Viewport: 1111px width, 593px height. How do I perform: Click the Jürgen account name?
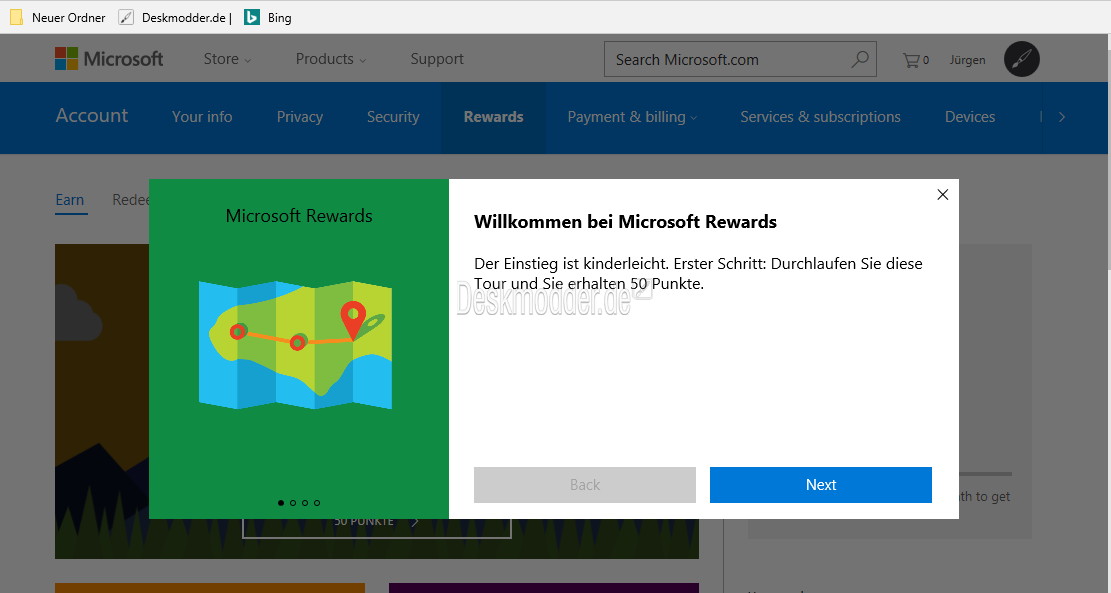click(967, 60)
